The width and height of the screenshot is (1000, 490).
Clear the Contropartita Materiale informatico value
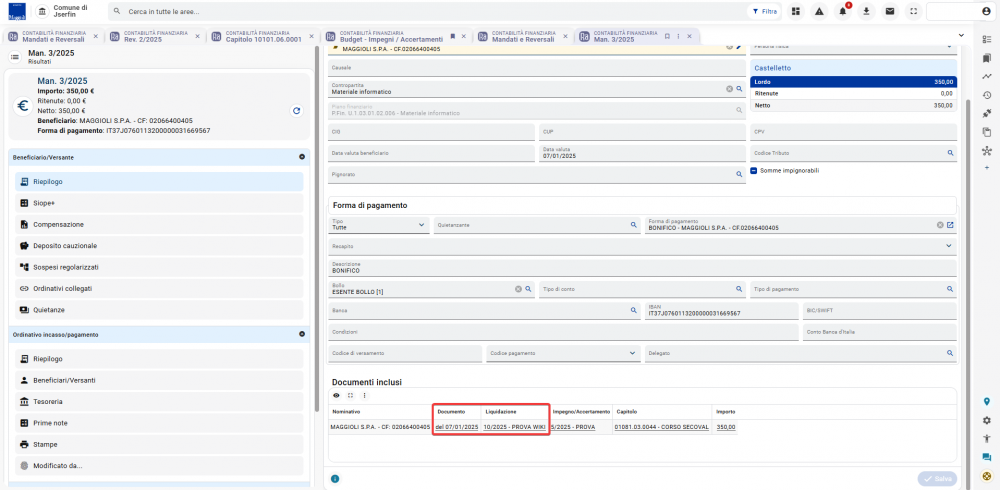(x=729, y=89)
